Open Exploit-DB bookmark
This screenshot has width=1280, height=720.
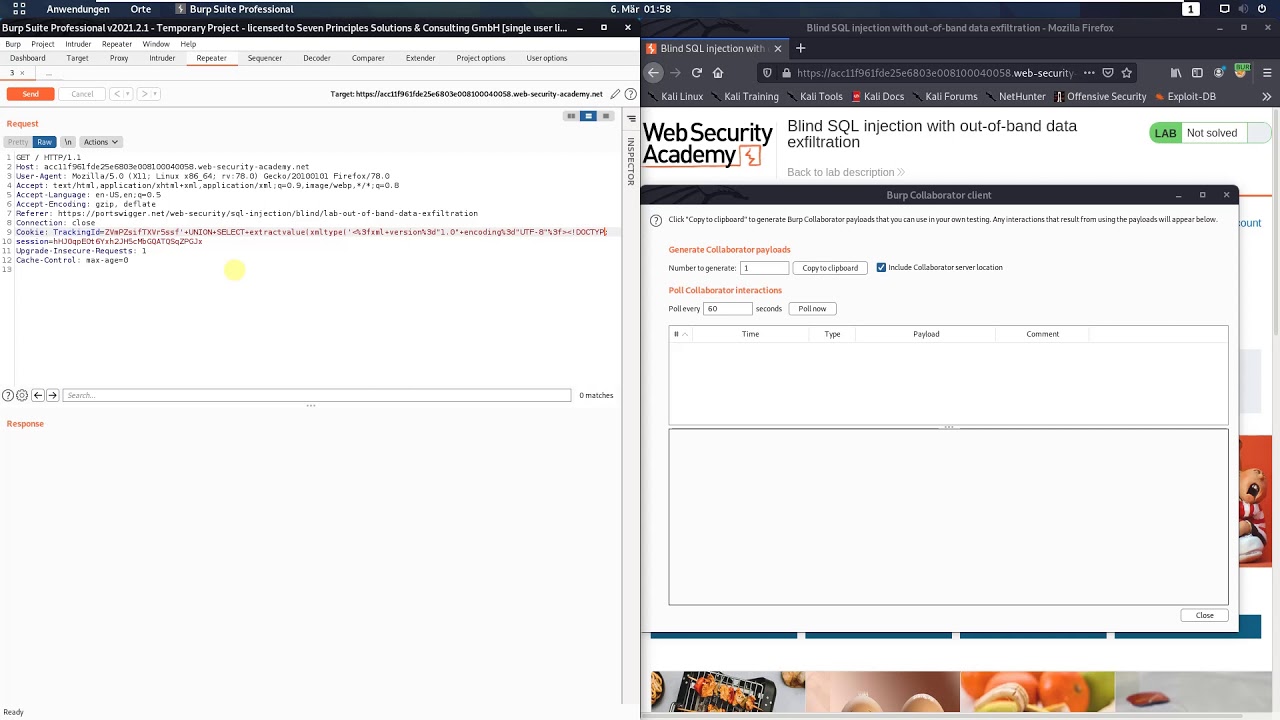click(x=1184, y=97)
